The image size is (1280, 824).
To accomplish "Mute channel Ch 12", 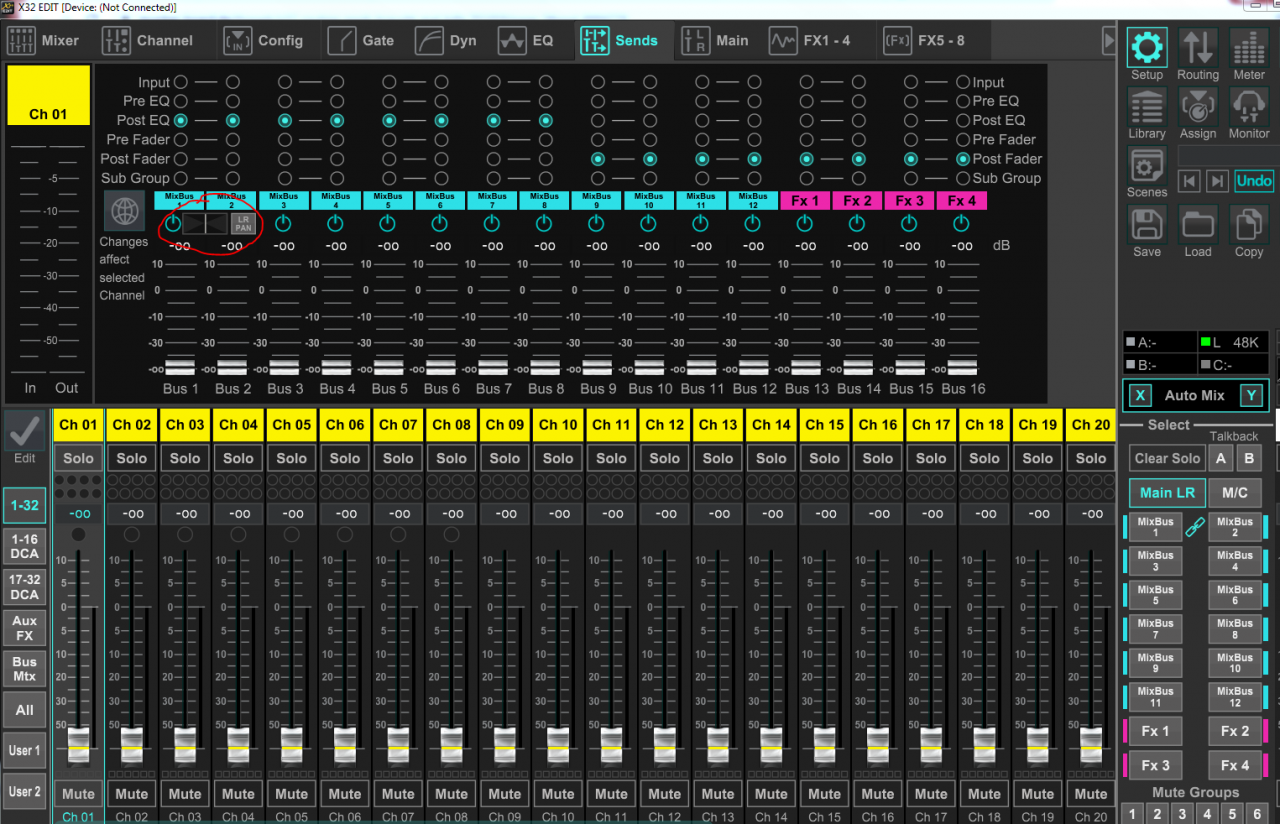I will [664, 794].
